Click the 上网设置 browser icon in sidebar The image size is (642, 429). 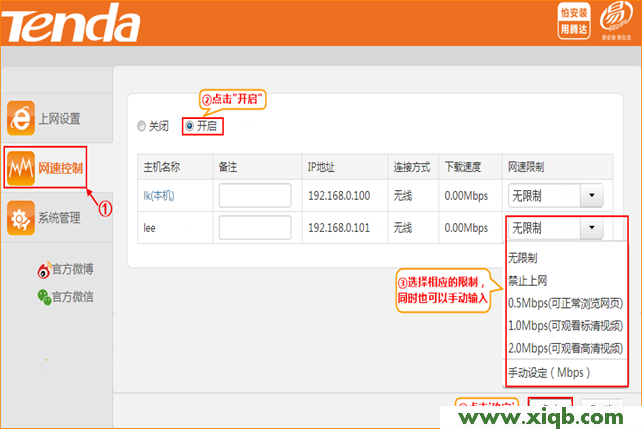click(x=21, y=118)
